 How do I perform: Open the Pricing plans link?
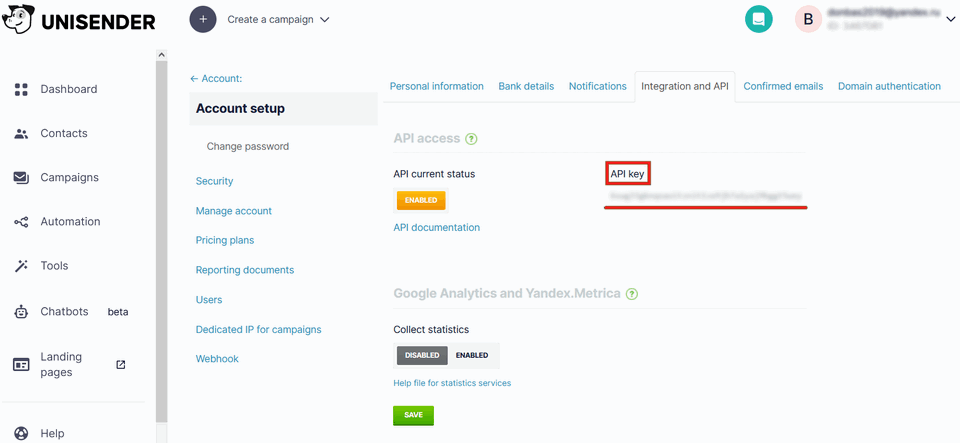coord(225,240)
